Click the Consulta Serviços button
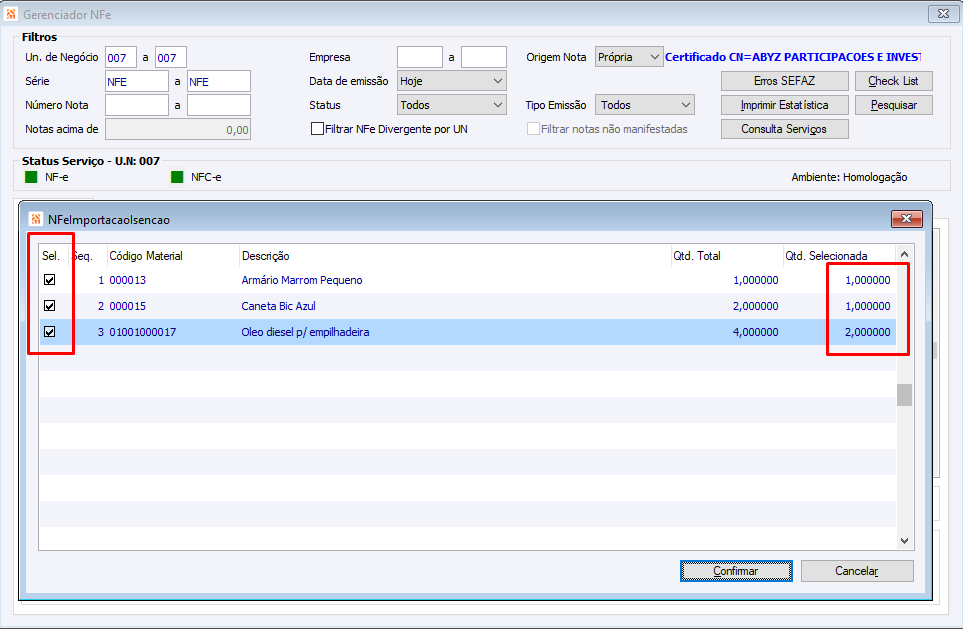 [784, 129]
